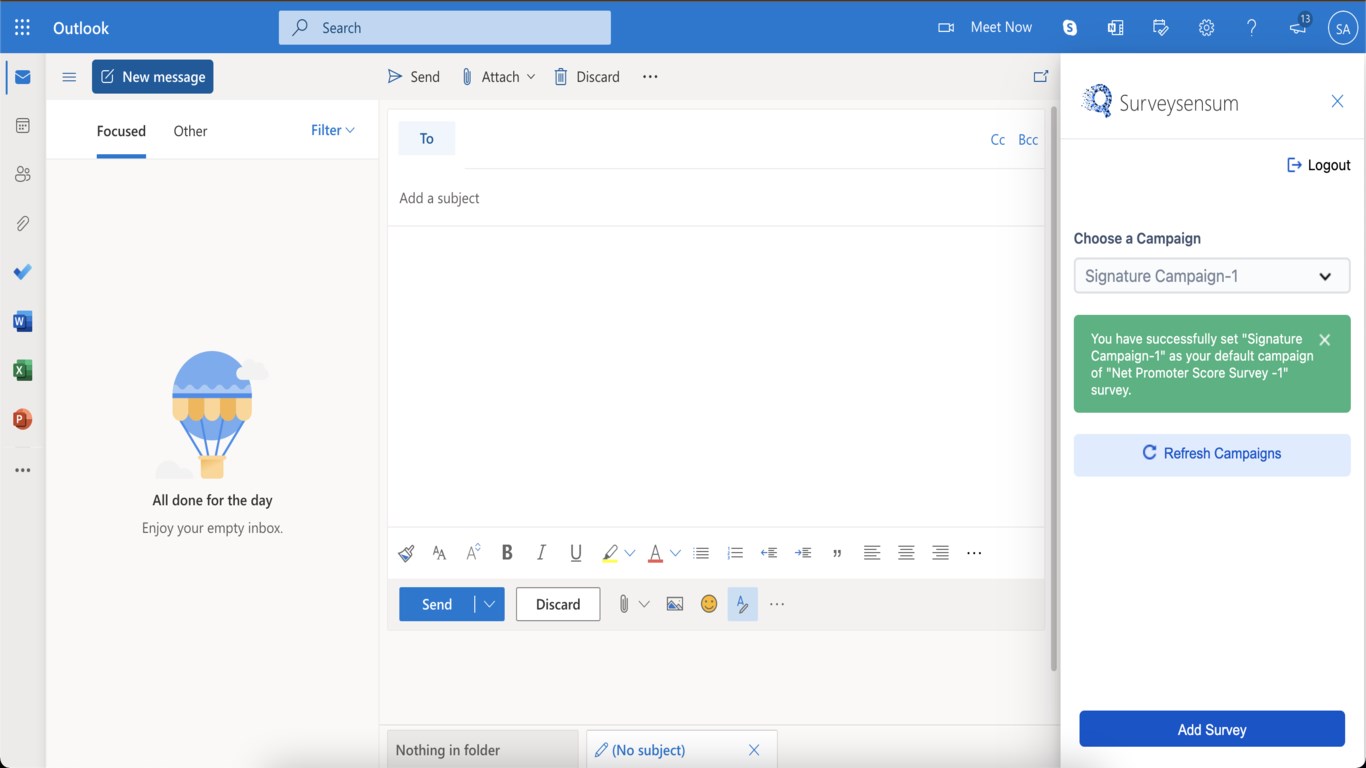The image size is (1366, 768).
Task: Launch Word from left rail
Action: [22, 321]
